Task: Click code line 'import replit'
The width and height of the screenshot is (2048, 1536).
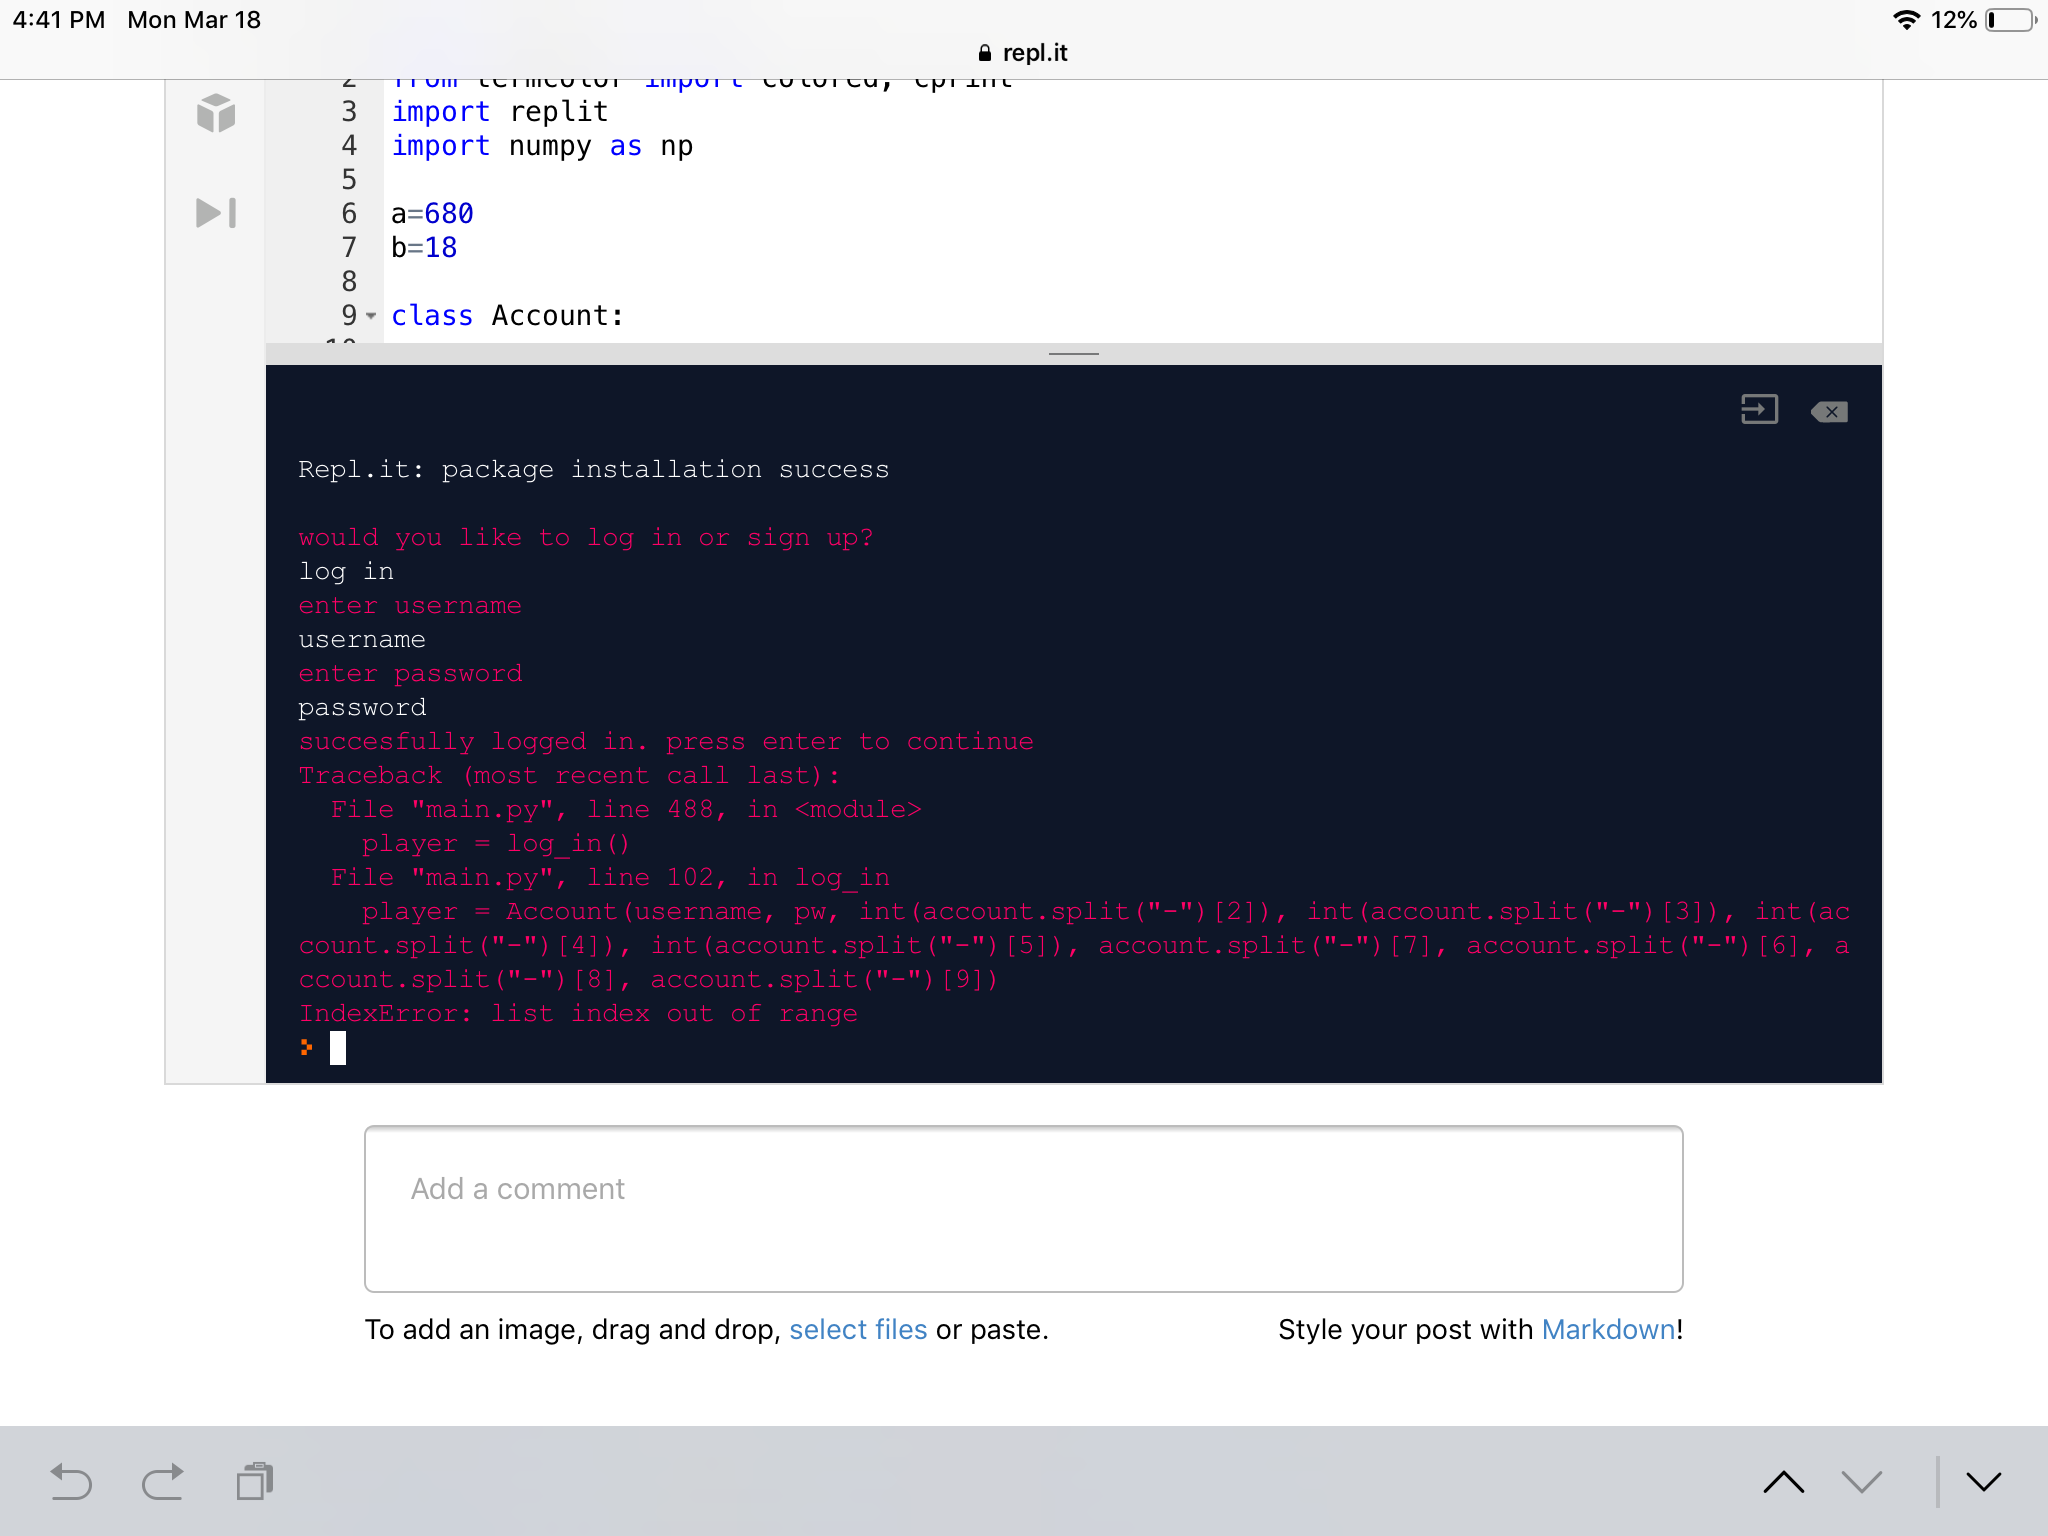Action: pyautogui.click(x=499, y=111)
